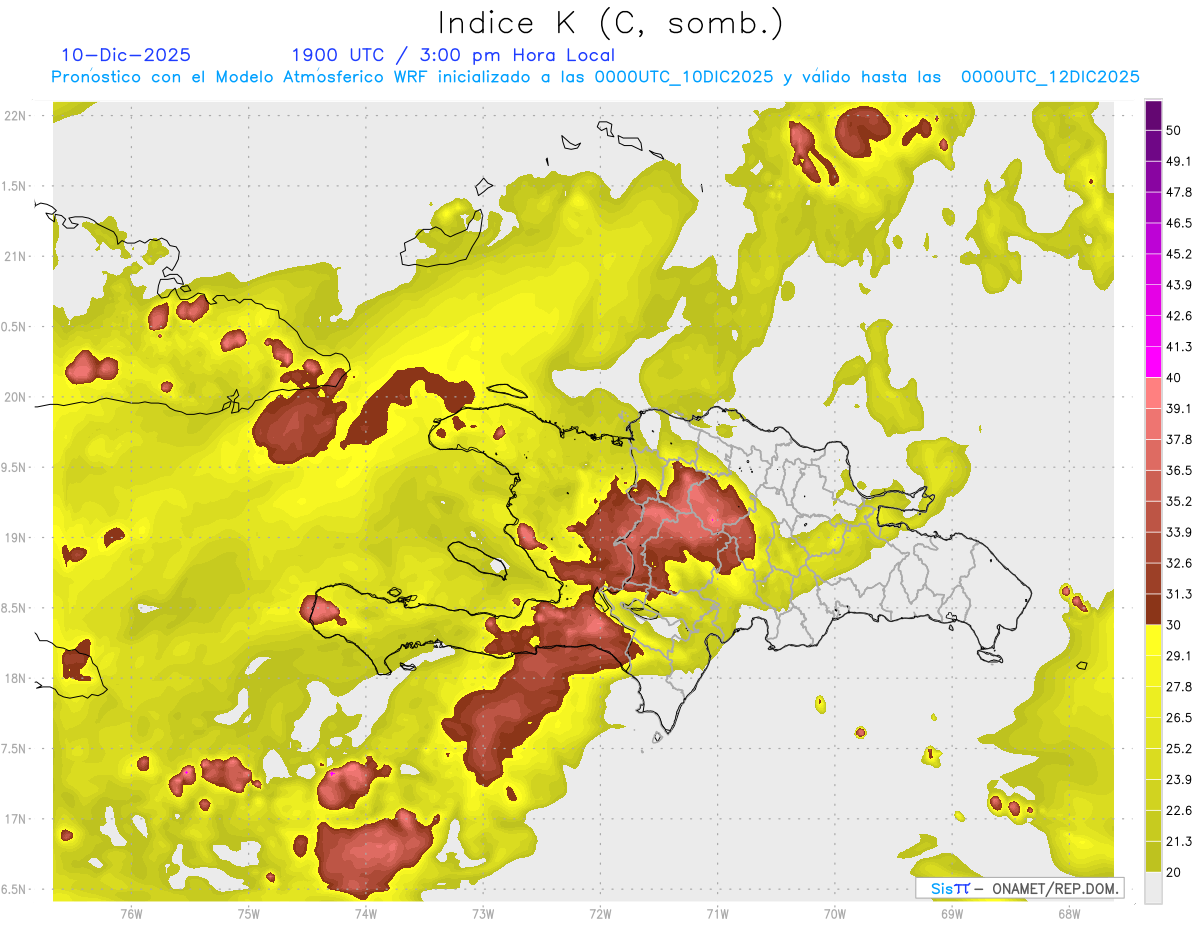
Task: Click the '21N' latitude label
Action: click(16, 256)
